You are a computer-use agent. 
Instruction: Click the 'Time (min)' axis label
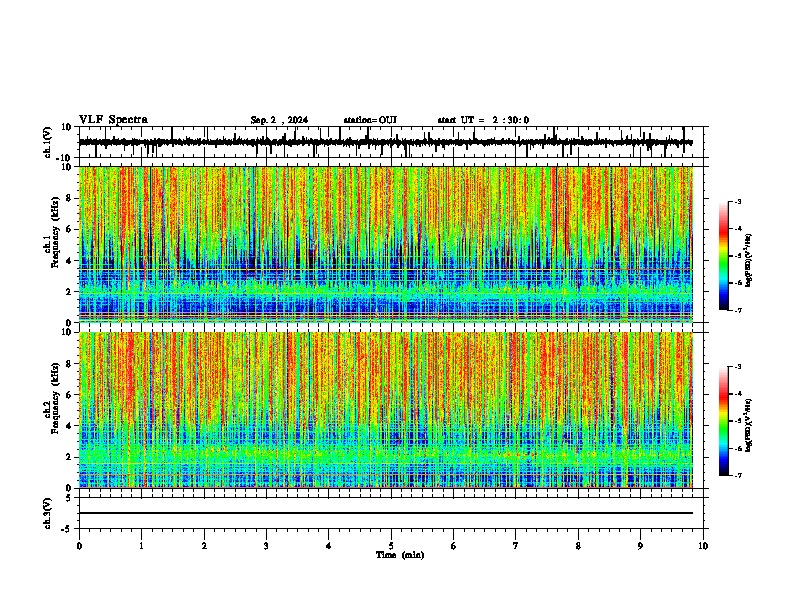(x=400, y=555)
